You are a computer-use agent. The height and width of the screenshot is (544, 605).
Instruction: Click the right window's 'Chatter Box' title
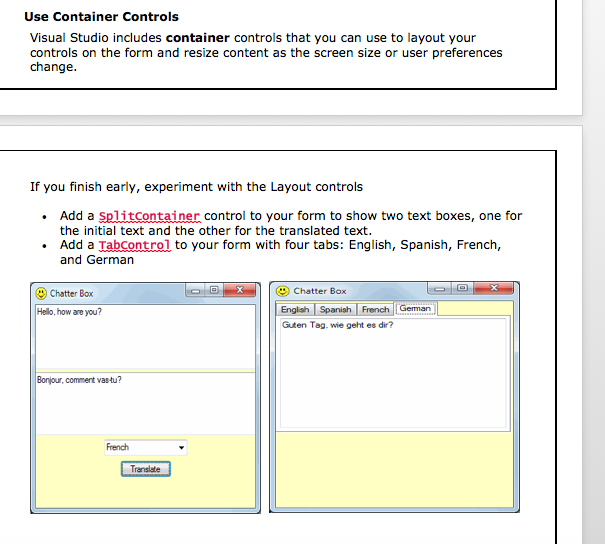(x=320, y=291)
